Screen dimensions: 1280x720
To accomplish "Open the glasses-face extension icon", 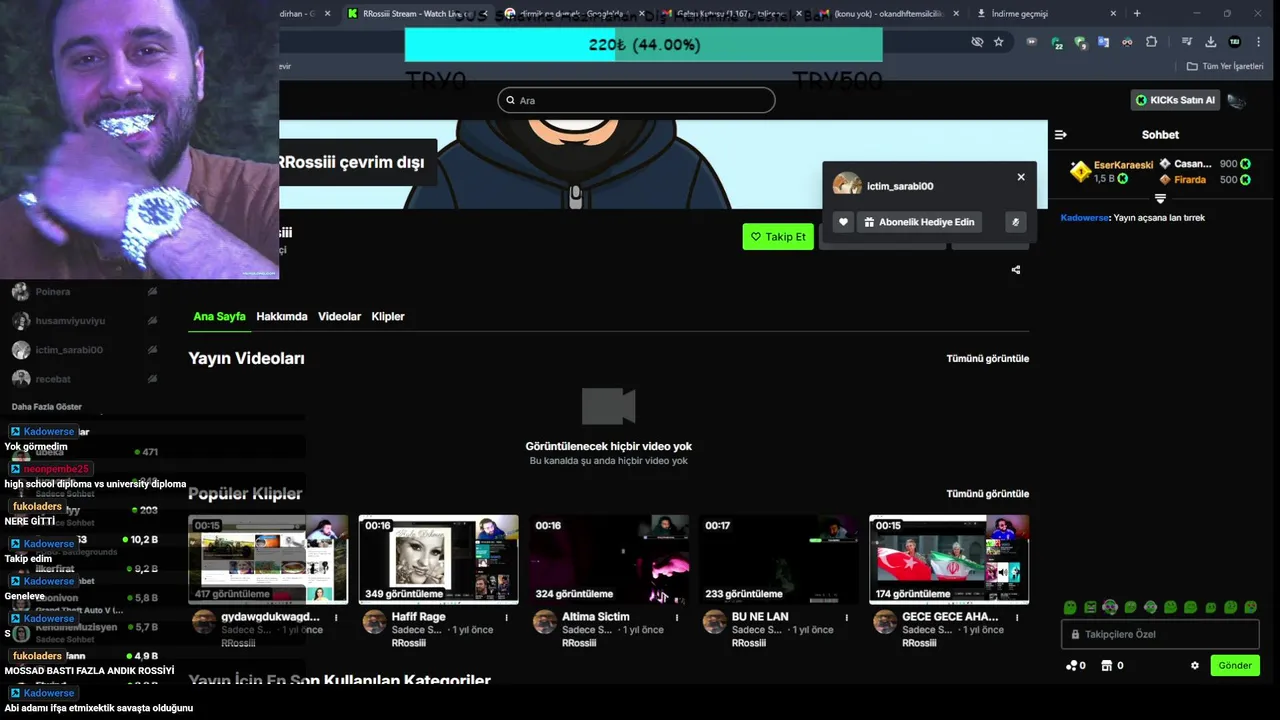I will point(1127,42).
